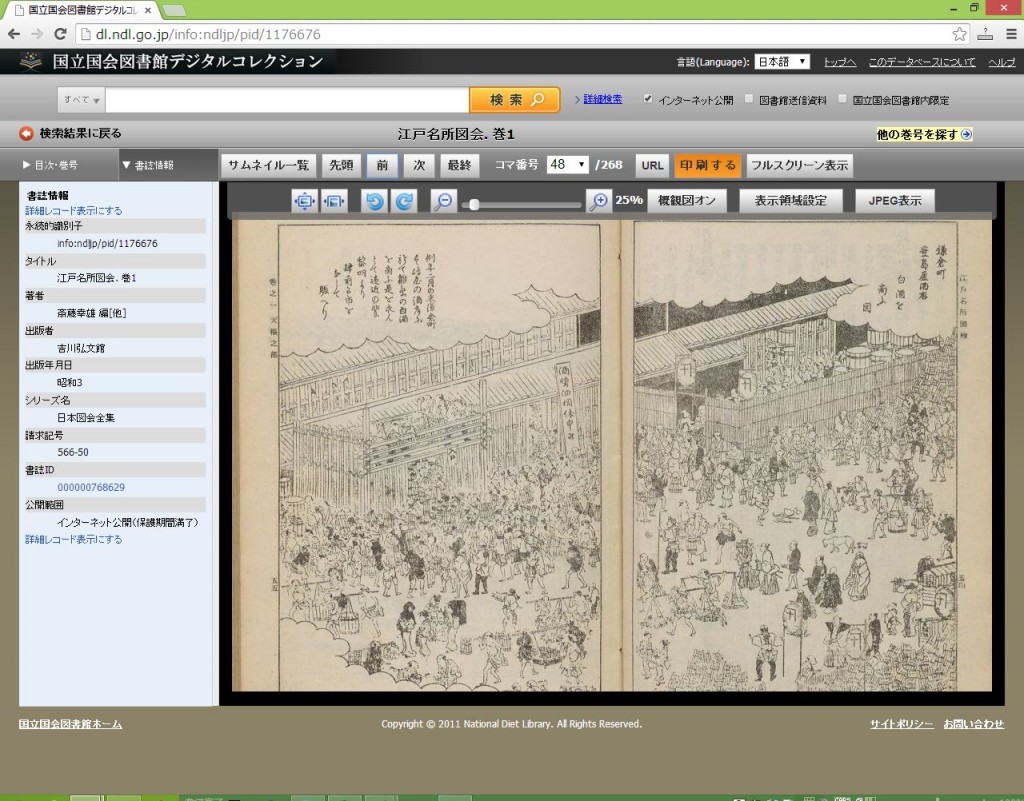Open Chrome menu hamburger icon
This screenshot has height=801, width=1024.
1011,34
